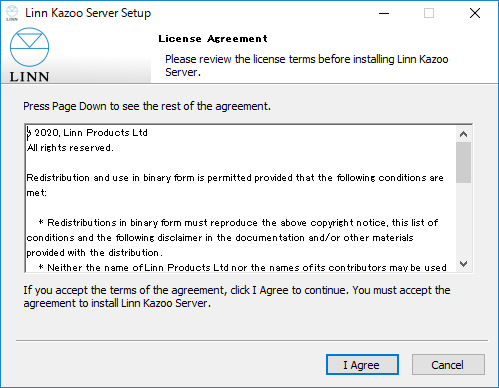Click the 'If you accept the terms' notice text
499x388 pixels.
pyautogui.click(x=237, y=297)
